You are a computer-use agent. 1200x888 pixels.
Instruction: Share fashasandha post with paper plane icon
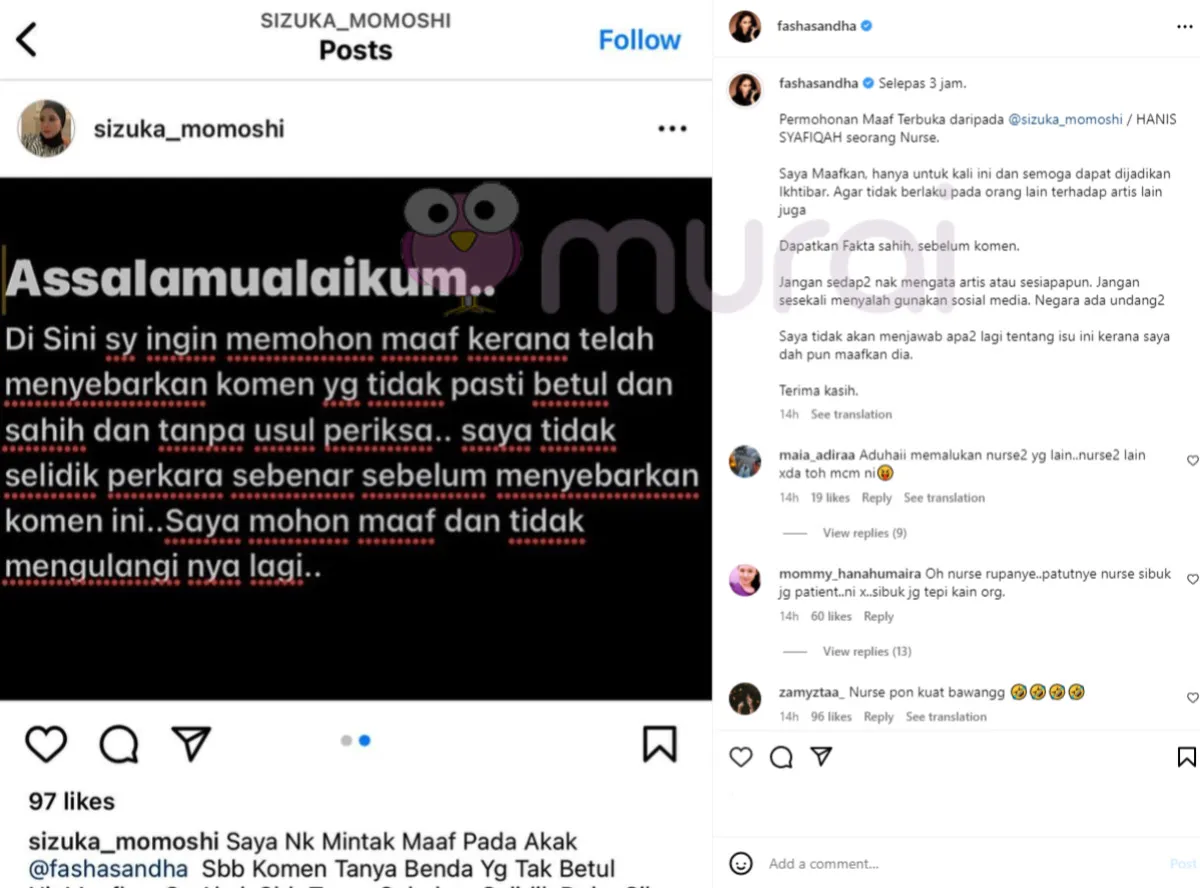(821, 756)
